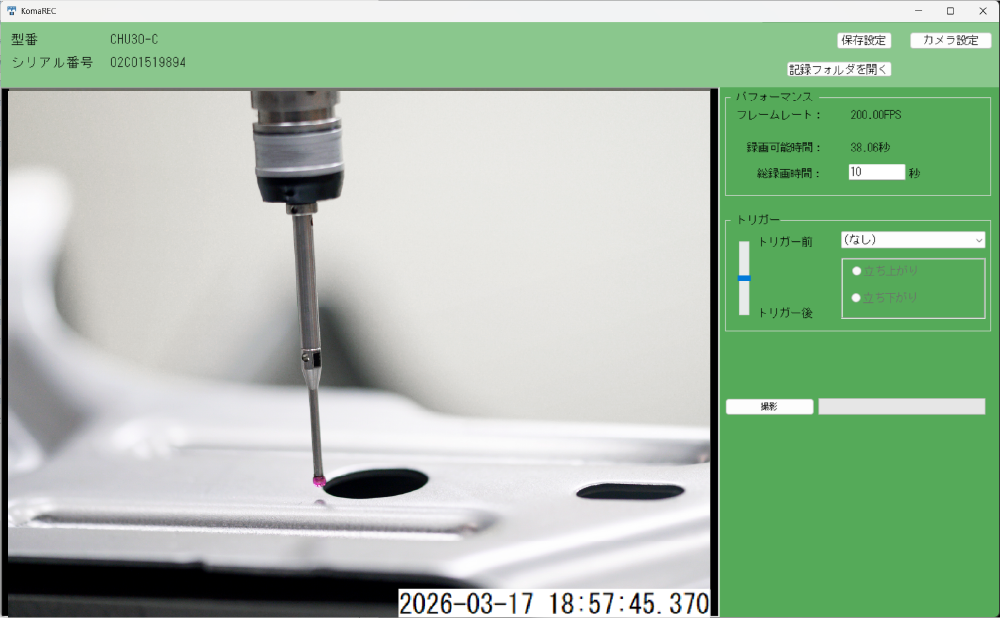The image size is (1000, 618).
Task: Click the progress bar beside 撮影
Action: point(901,407)
